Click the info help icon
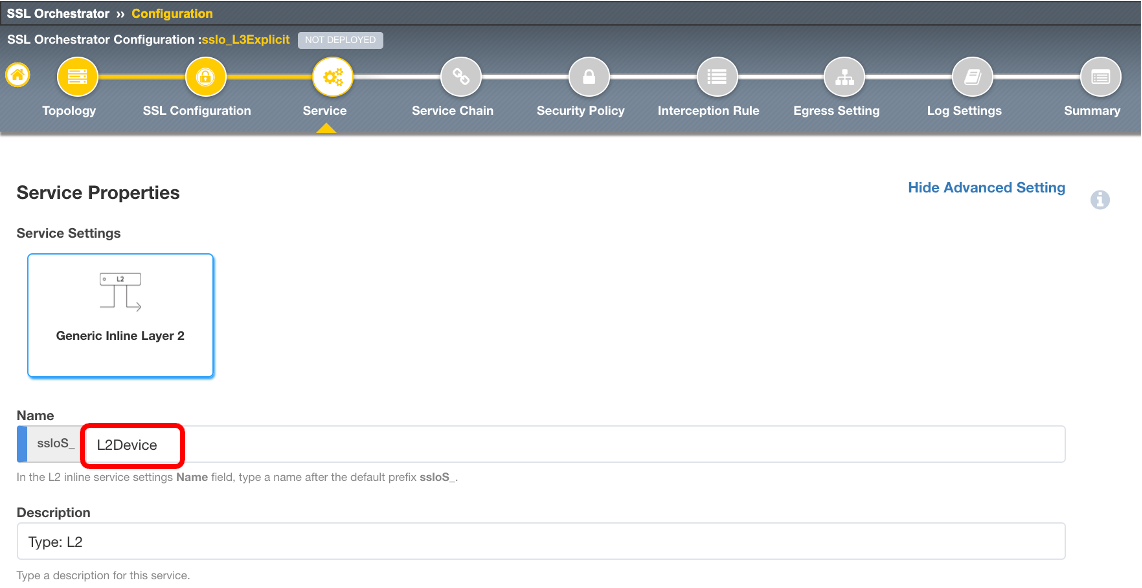Viewport: 1142px width, 588px height. point(1100,200)
